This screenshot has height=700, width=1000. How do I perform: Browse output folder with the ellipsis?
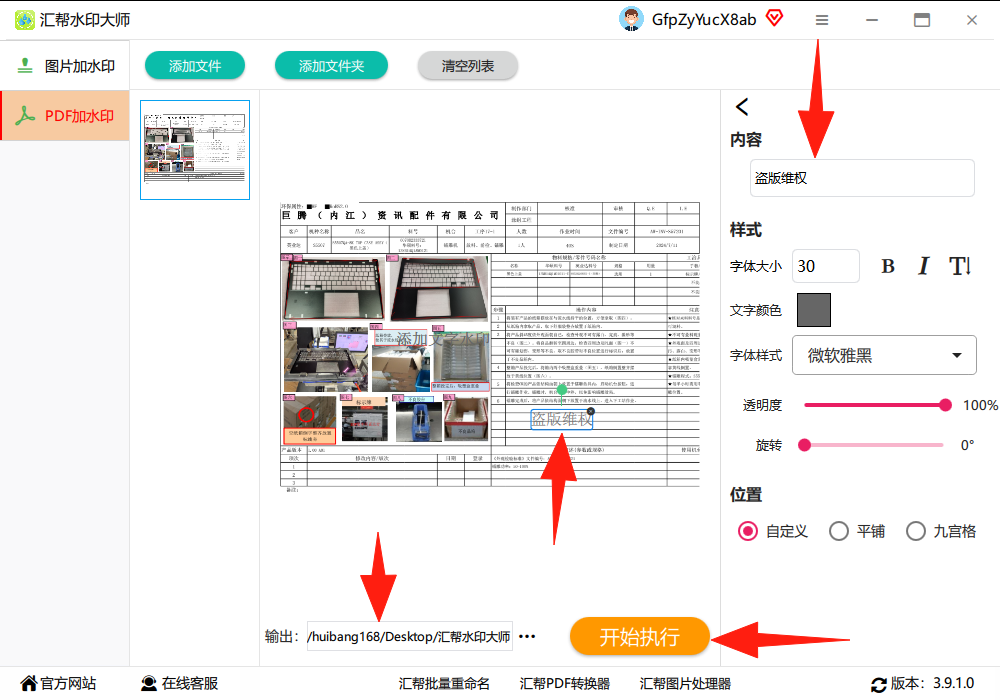click(527, 636)
